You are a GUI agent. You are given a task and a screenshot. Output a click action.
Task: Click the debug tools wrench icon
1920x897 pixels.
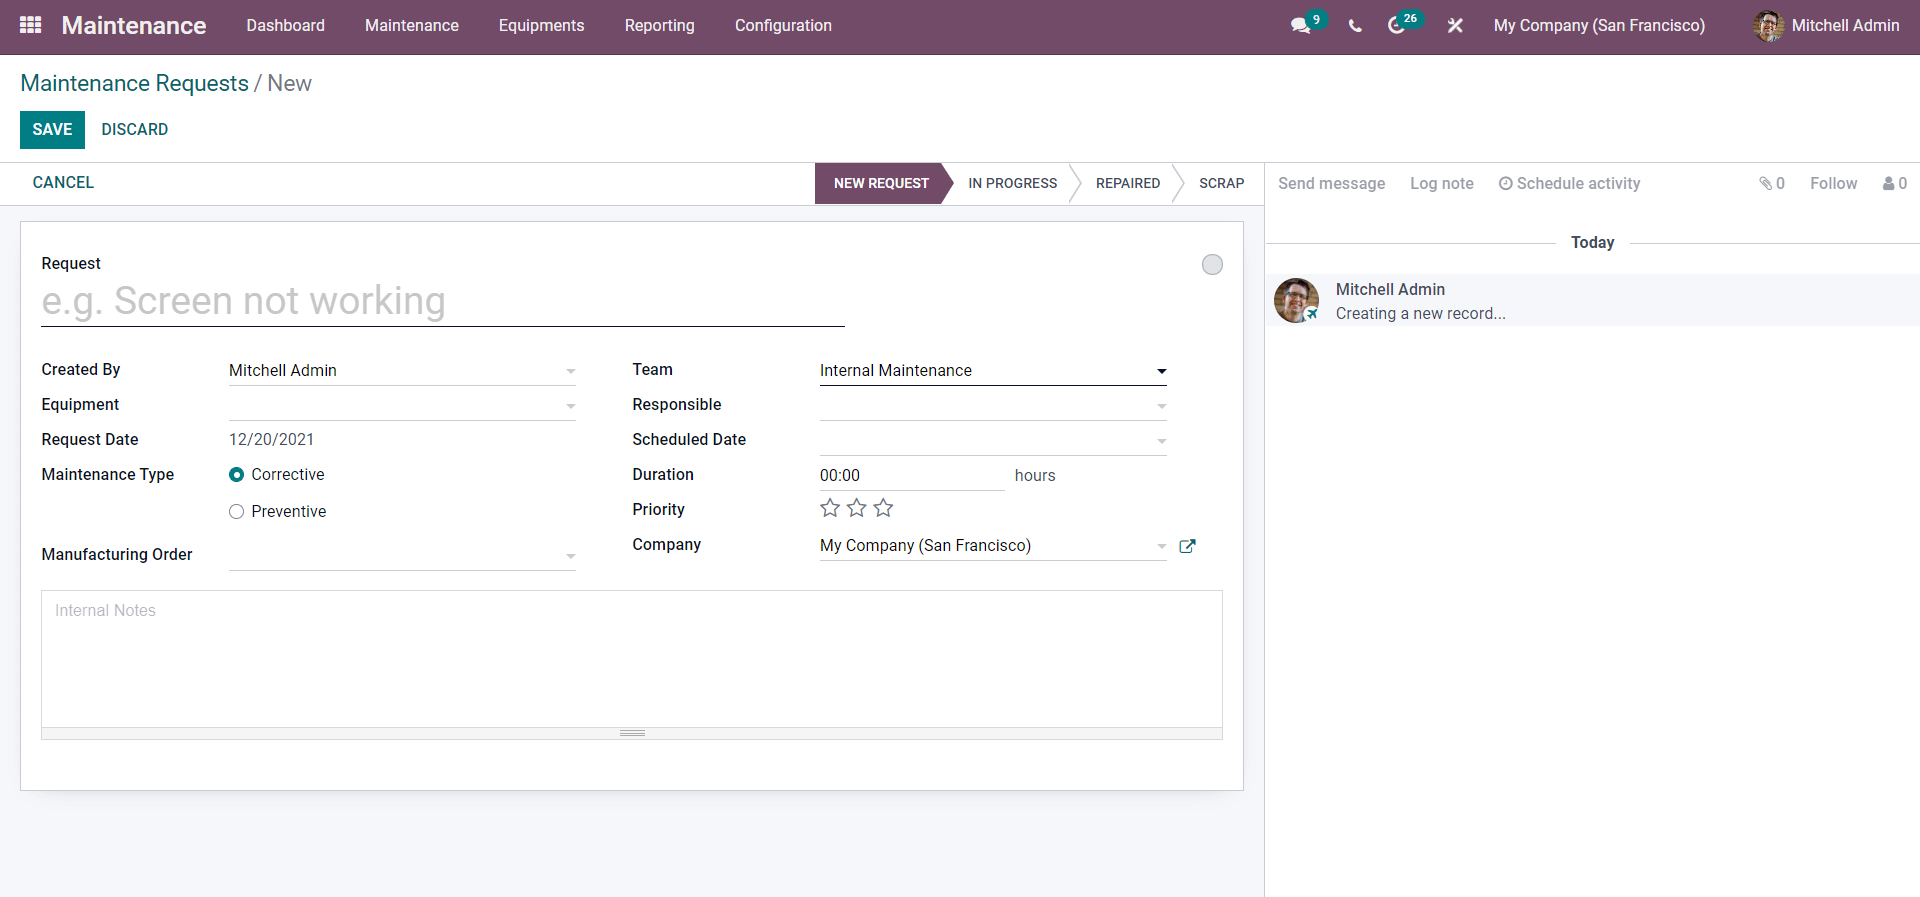pos(1455,26)
